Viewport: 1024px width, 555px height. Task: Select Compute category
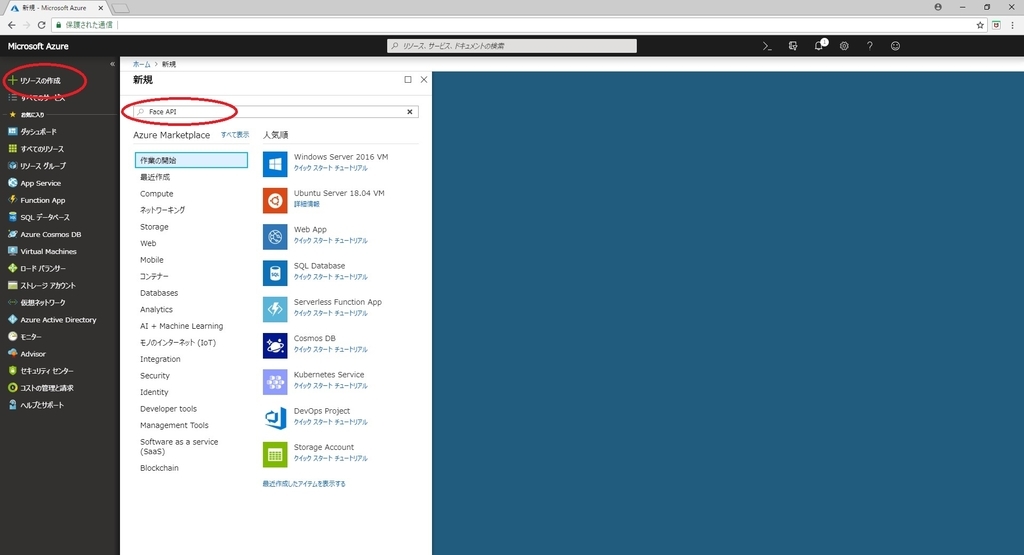pos(157,194)
